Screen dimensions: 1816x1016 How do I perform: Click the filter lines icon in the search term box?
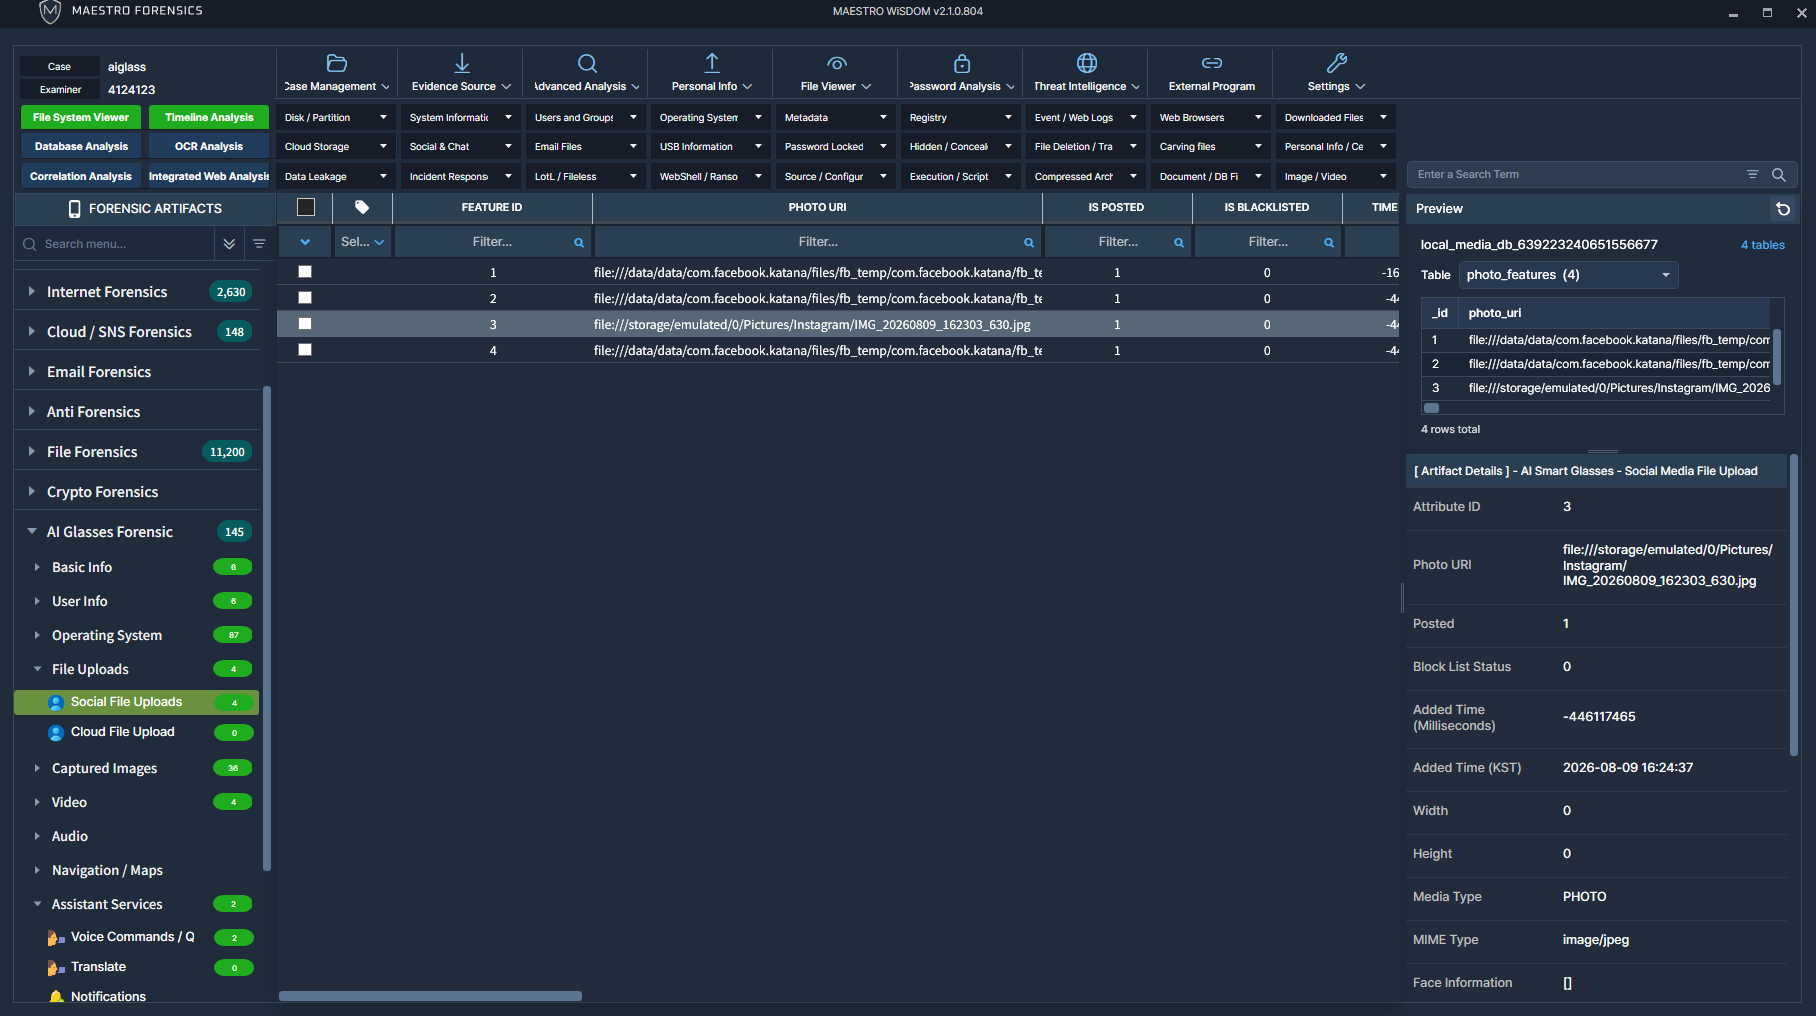(1752, 174)
